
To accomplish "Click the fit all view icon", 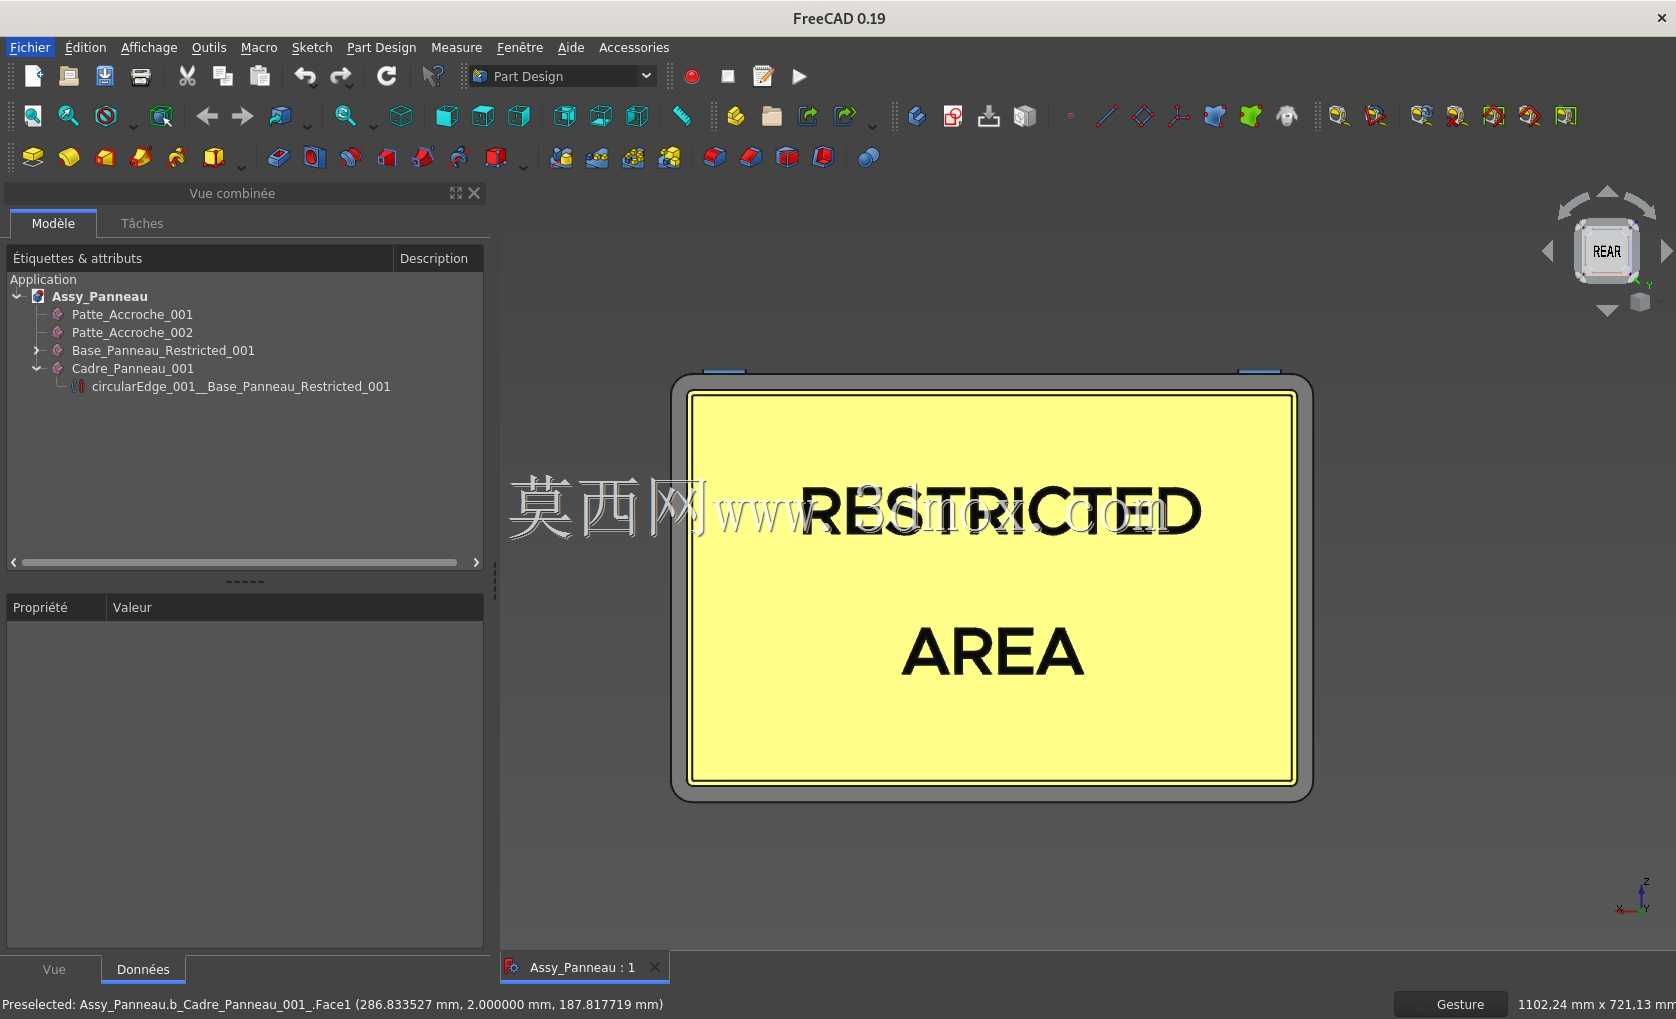I will [33, 116].
